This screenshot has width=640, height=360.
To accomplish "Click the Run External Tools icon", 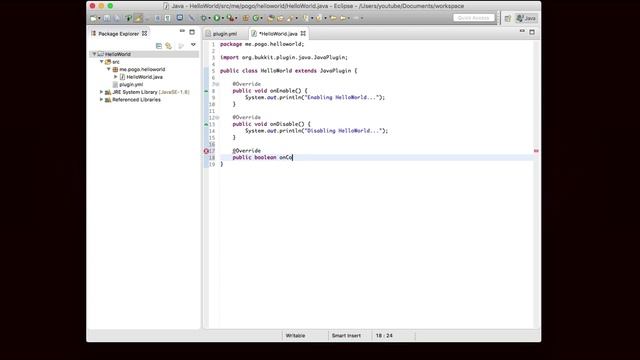I will [x=231, y=18].
